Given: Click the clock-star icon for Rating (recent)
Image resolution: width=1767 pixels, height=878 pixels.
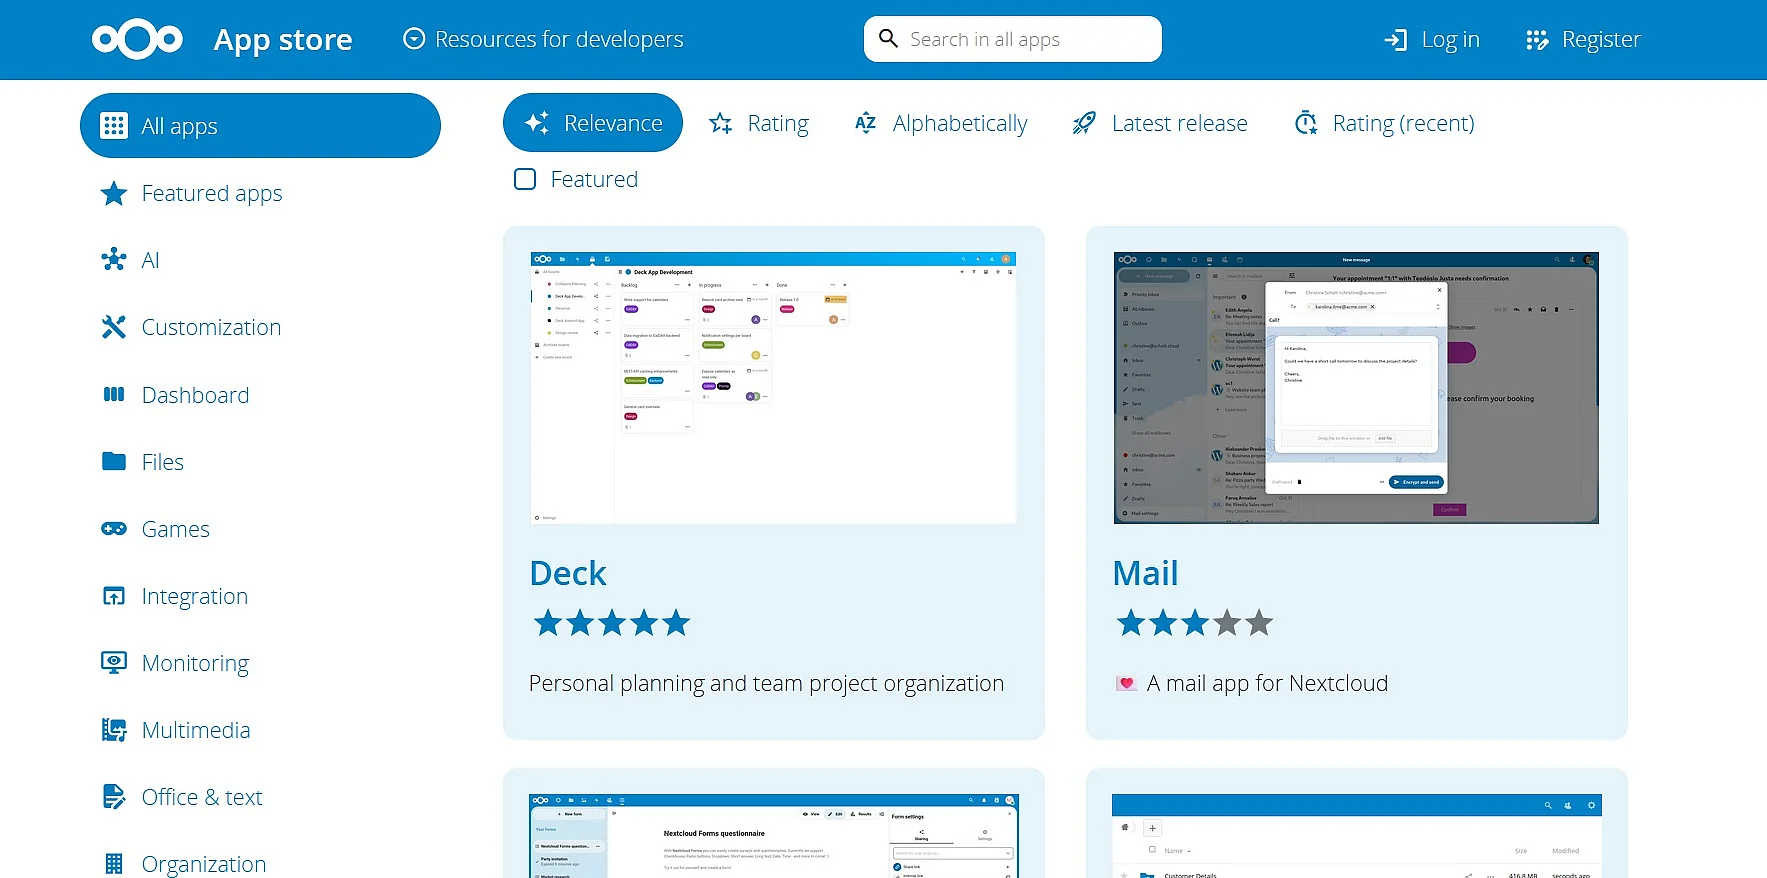Looking at the screenshot, I should coord(1306,123).
